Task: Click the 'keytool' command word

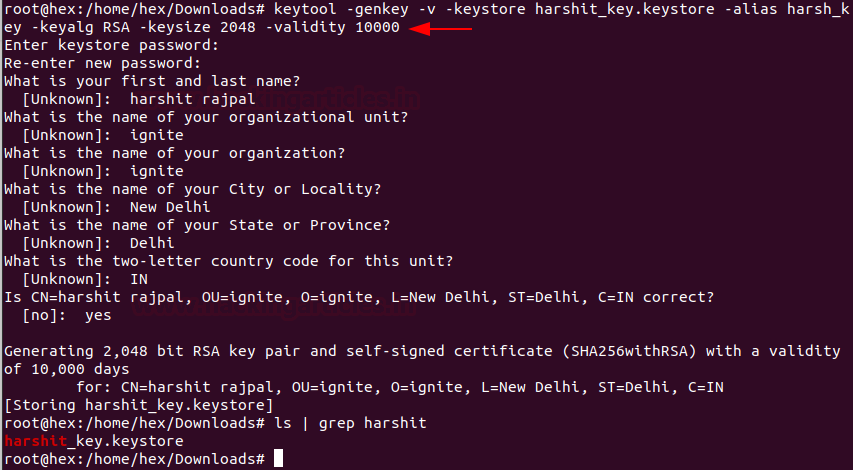Action: click(x=305, y=9)
